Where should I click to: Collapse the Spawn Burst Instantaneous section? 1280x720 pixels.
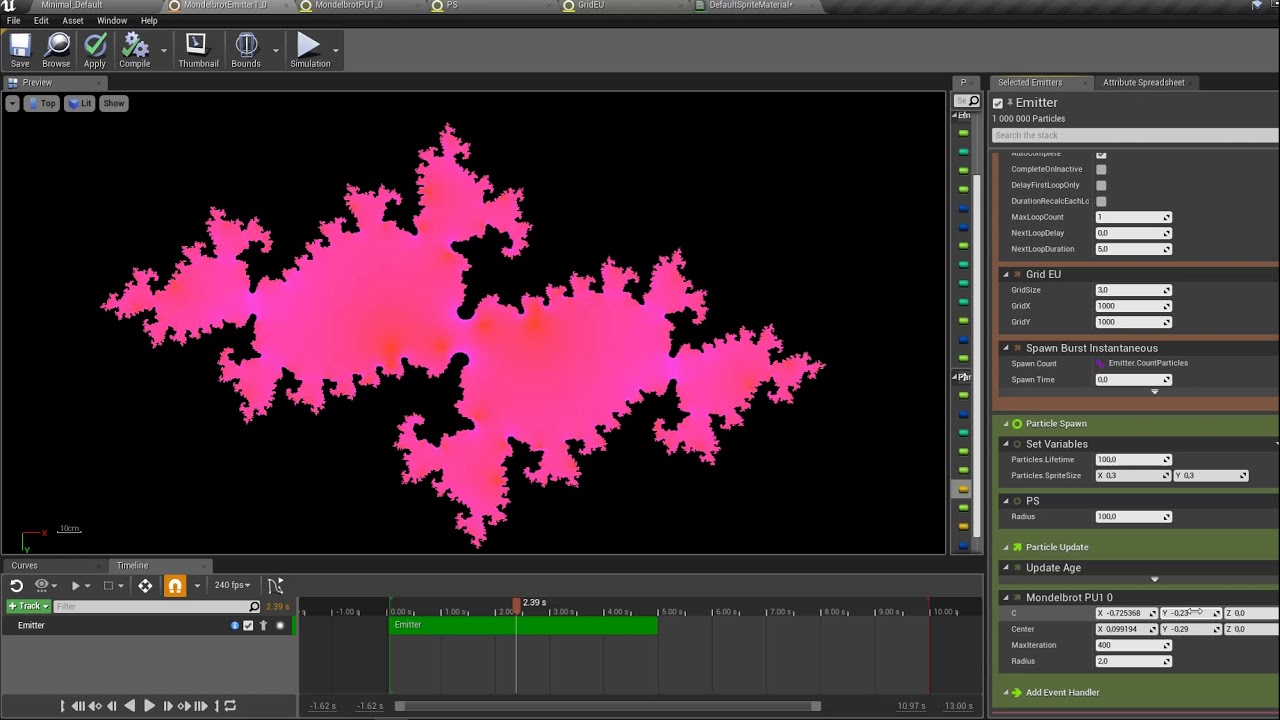[1006, 349]
